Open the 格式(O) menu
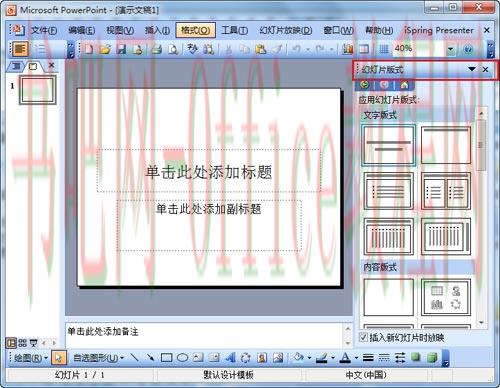 pos(195,31)
